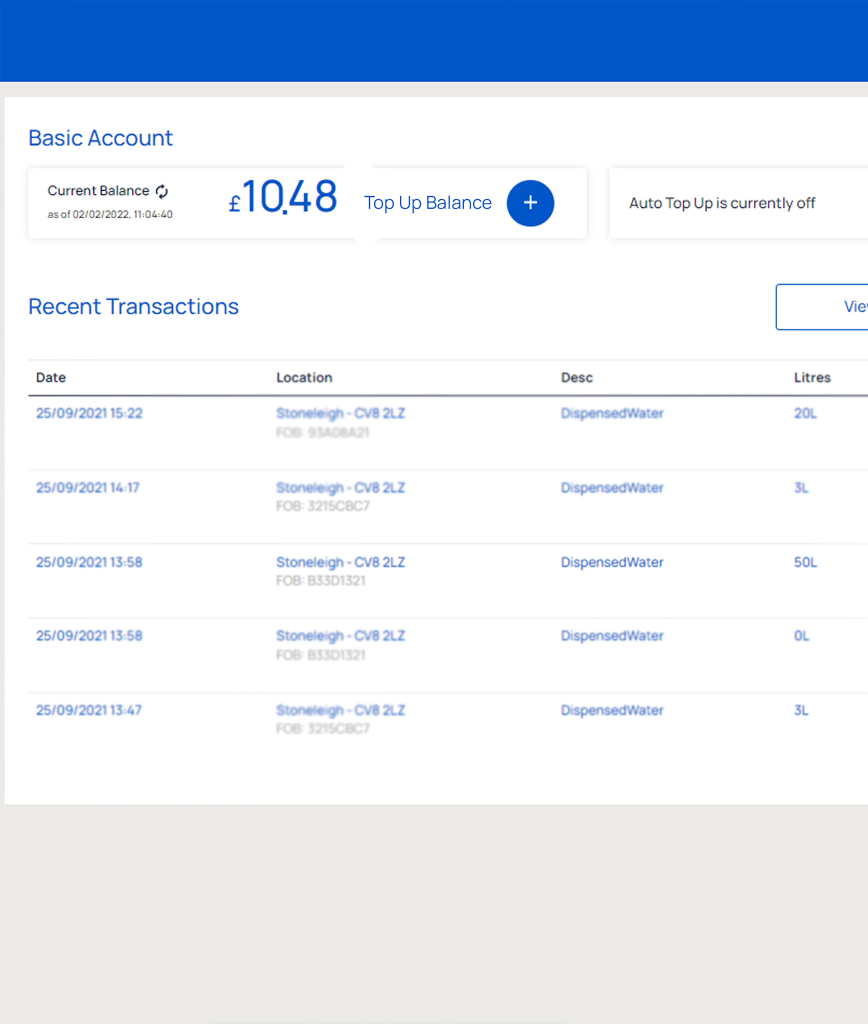This screenshot has width=868, height=1024.
Task: Click the 50L litres value
Action: point(805,562)
